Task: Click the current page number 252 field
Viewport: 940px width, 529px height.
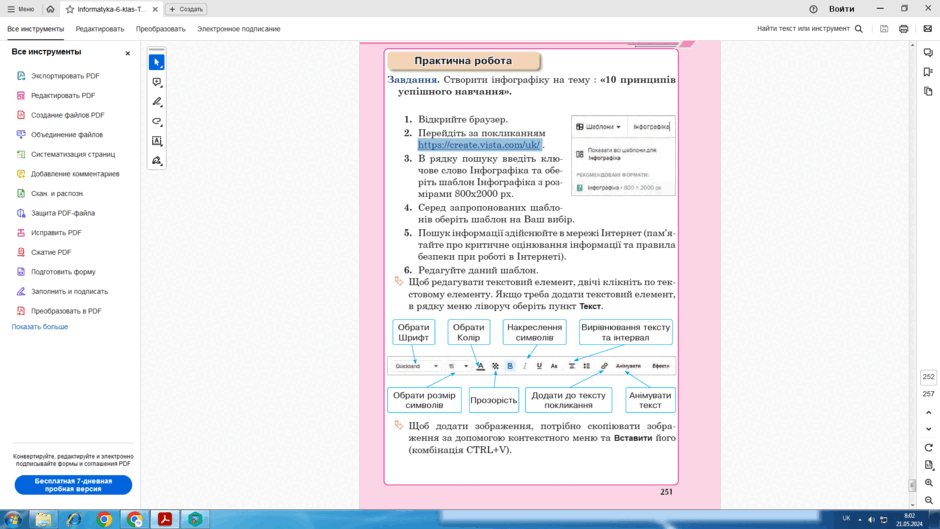Action: coord(928,377)
